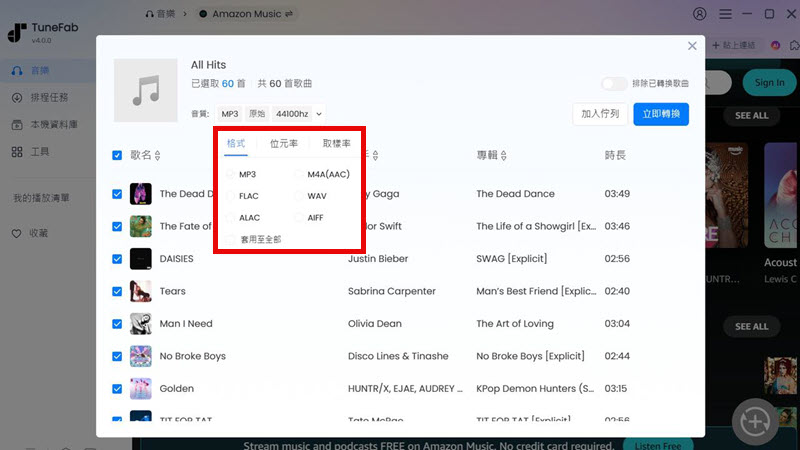Toggle the 排除已轉換歌曲 switch
The image size is (800, 450).
614,84
